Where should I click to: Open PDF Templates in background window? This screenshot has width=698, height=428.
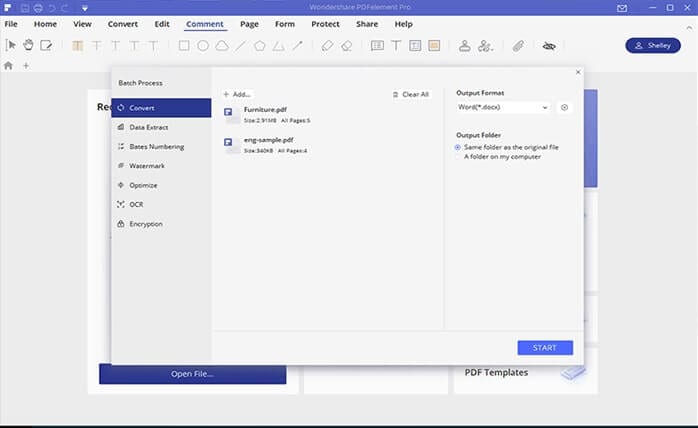click(x=496, y=372)
